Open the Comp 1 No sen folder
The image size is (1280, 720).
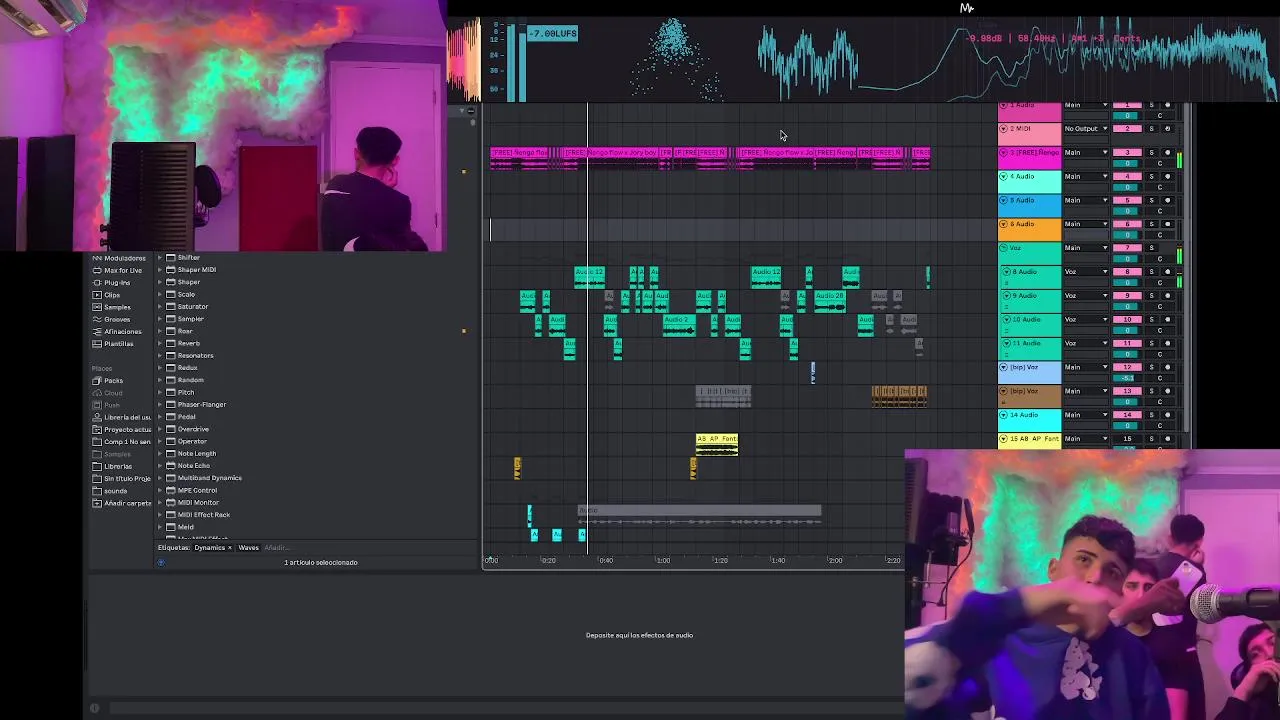[122, 441]
